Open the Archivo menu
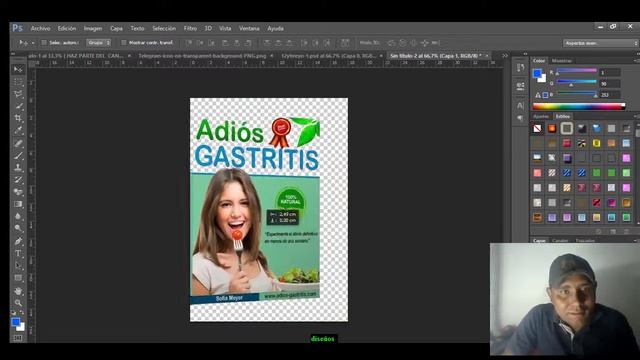This screenshot has width=640, height=360. pos(40,28)
